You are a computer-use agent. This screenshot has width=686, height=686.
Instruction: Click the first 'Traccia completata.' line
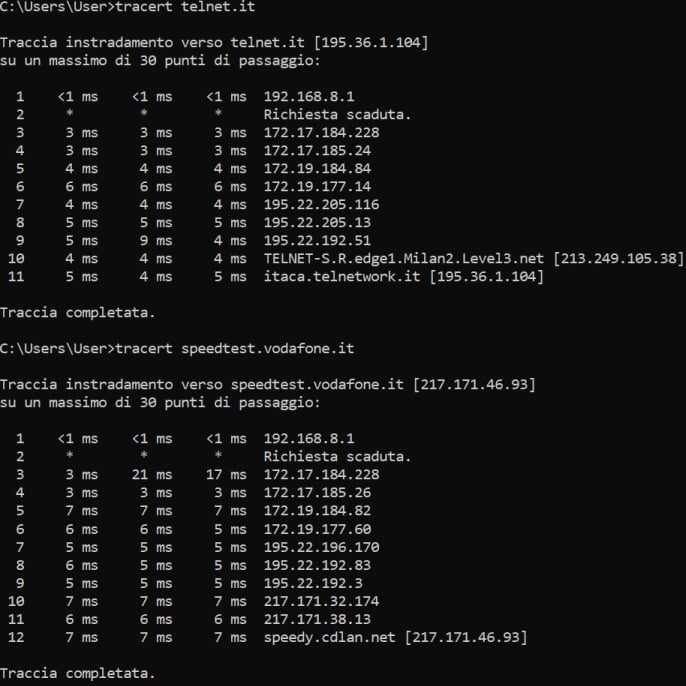[77, 312]
